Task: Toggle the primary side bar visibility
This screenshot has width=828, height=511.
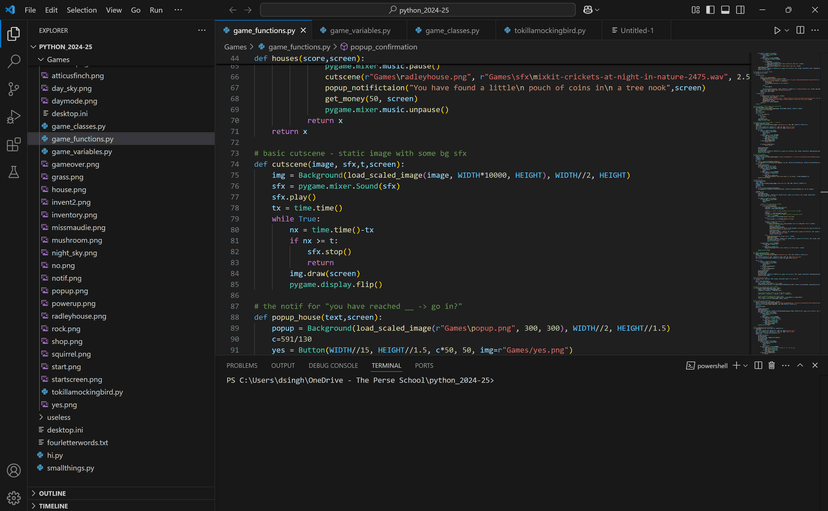Action: click(x=710, y=10)
